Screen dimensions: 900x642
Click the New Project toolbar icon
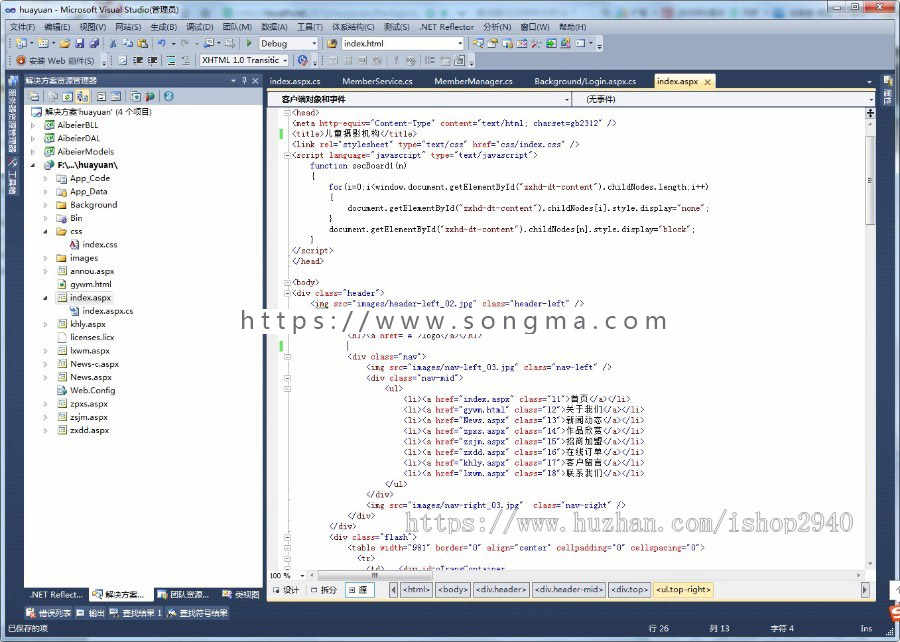pyautogui.click(x=21, y=44)
